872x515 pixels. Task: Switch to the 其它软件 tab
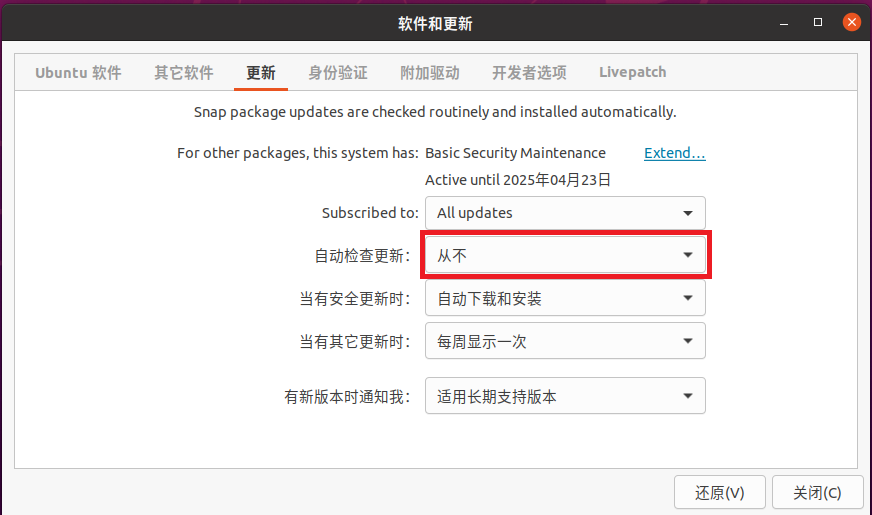184,72
